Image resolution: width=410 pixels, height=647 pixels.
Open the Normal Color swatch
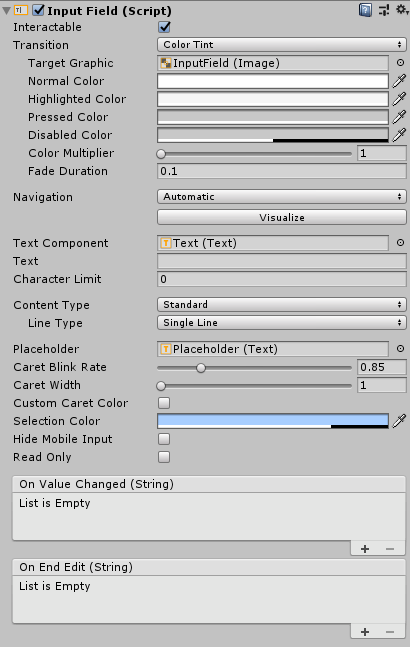[x=273, y=81]
